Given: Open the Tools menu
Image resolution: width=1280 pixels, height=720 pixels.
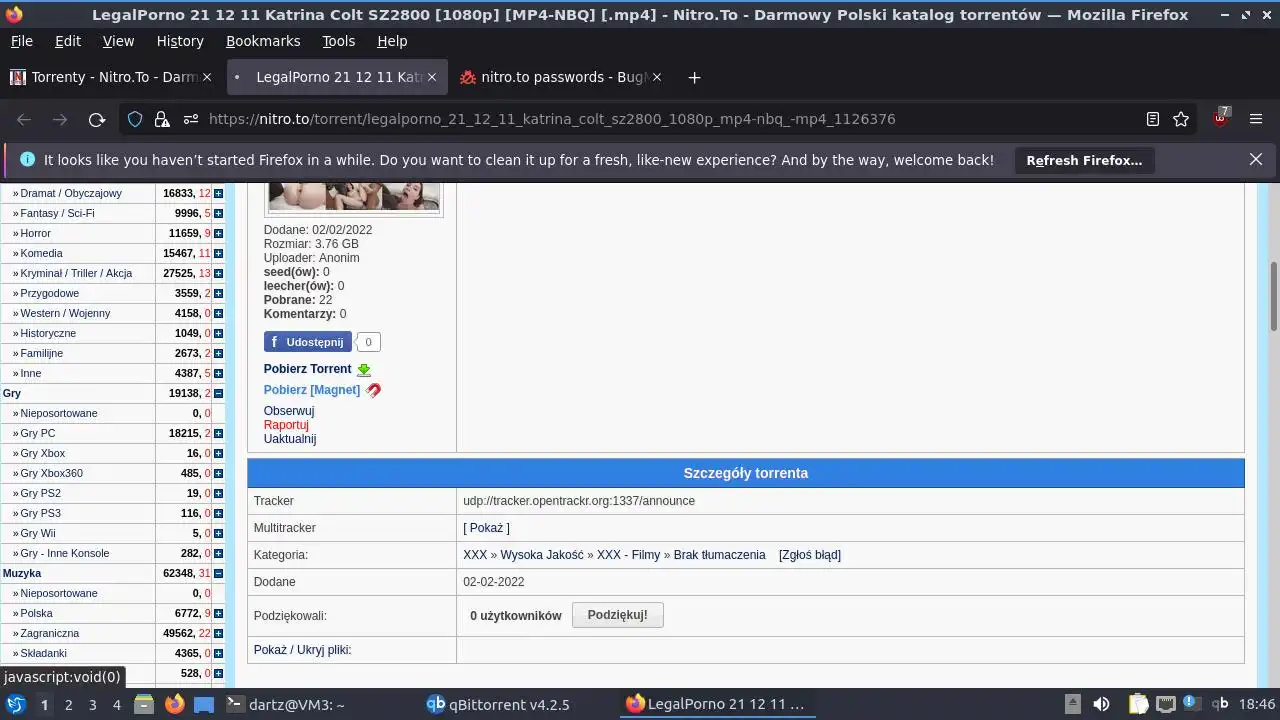Looking at the screenshot, I should [x=338, y=41].
